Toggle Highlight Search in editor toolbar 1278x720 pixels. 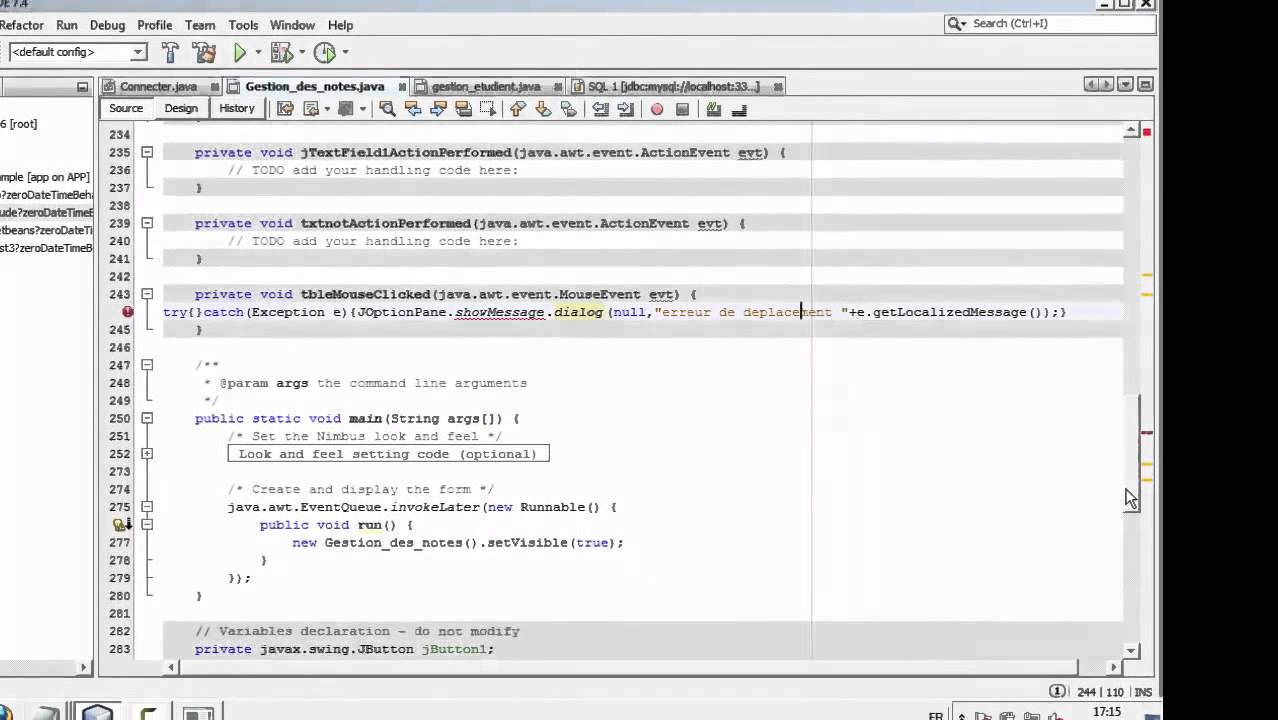pyautogui.click(x=463, y=109)
